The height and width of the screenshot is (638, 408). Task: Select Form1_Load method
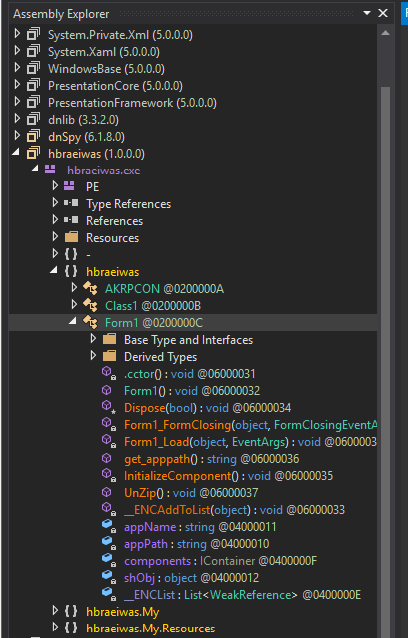(x=251, y=442)
